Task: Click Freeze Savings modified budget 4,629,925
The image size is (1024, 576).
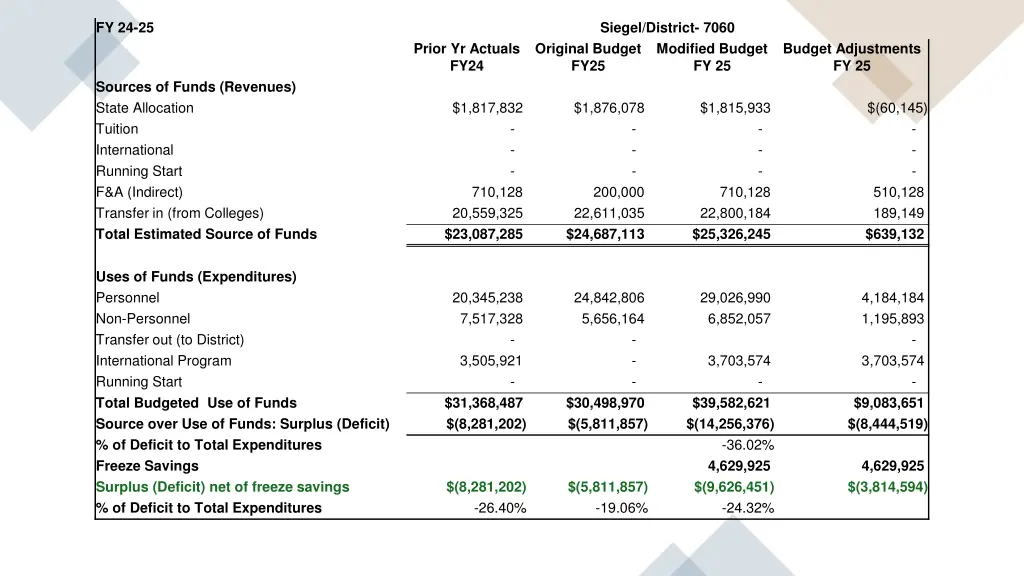Action: [739, 466]
